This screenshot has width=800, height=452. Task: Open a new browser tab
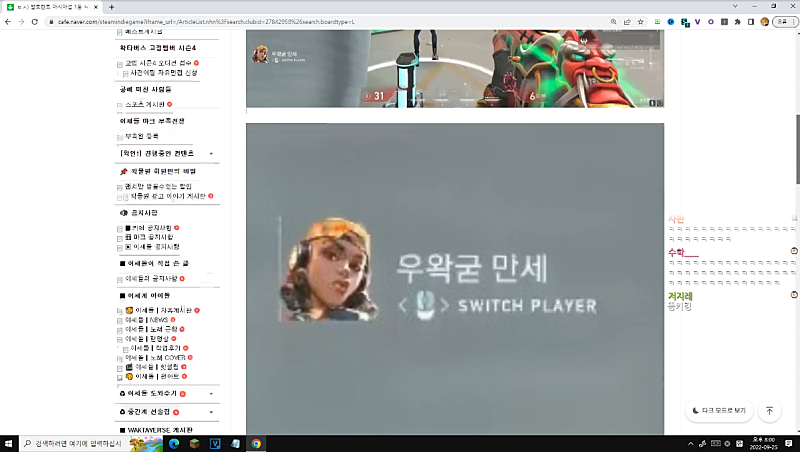point(111,7)
